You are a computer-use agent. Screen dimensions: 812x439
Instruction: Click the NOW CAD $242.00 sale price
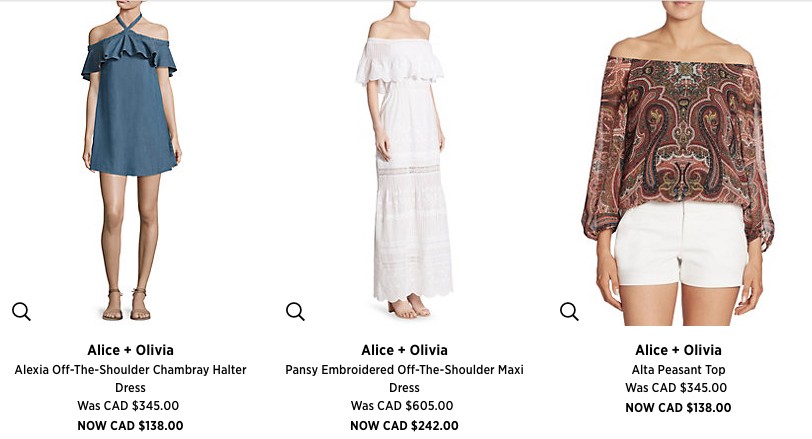coord(404,426)
